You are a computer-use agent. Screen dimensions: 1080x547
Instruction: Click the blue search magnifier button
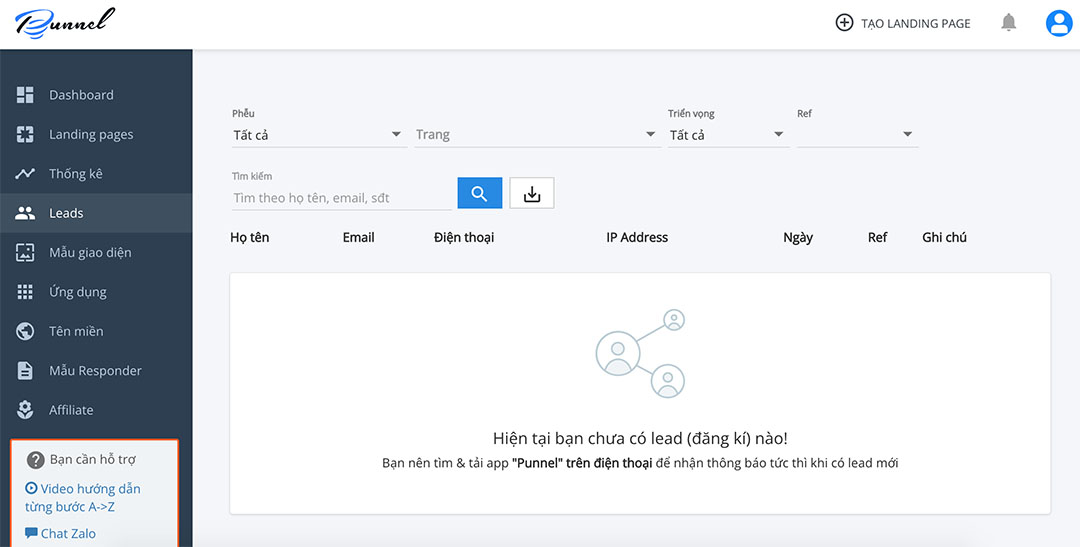pyautogui.click(x=479, y=194)
